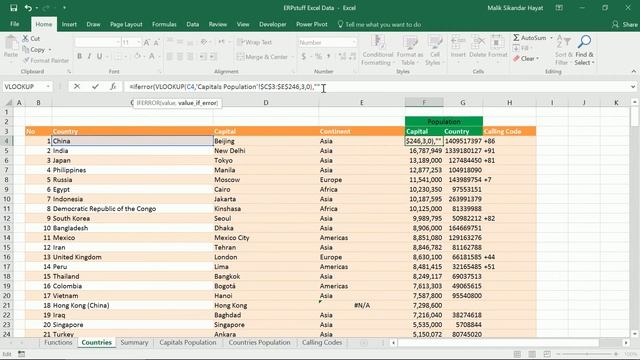Viewport: 640px width, 360px height.
Task: Undo the last action
Action: coord(28,8)
